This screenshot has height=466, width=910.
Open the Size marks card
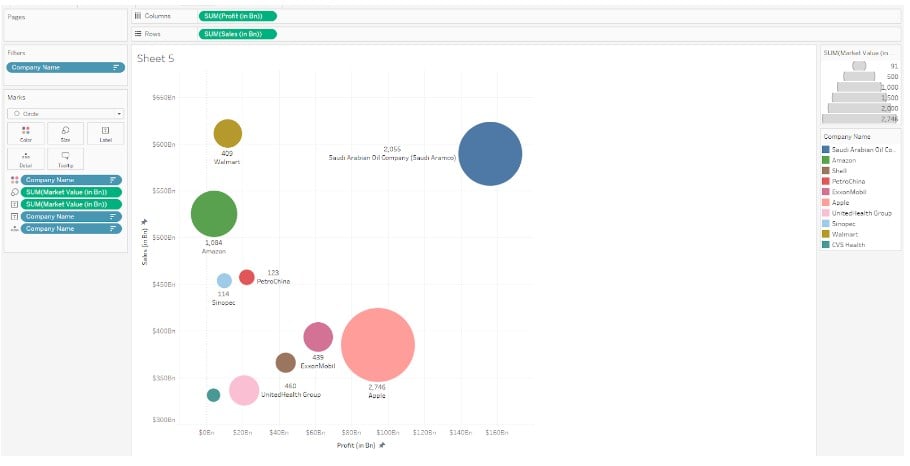click(65, 133)
